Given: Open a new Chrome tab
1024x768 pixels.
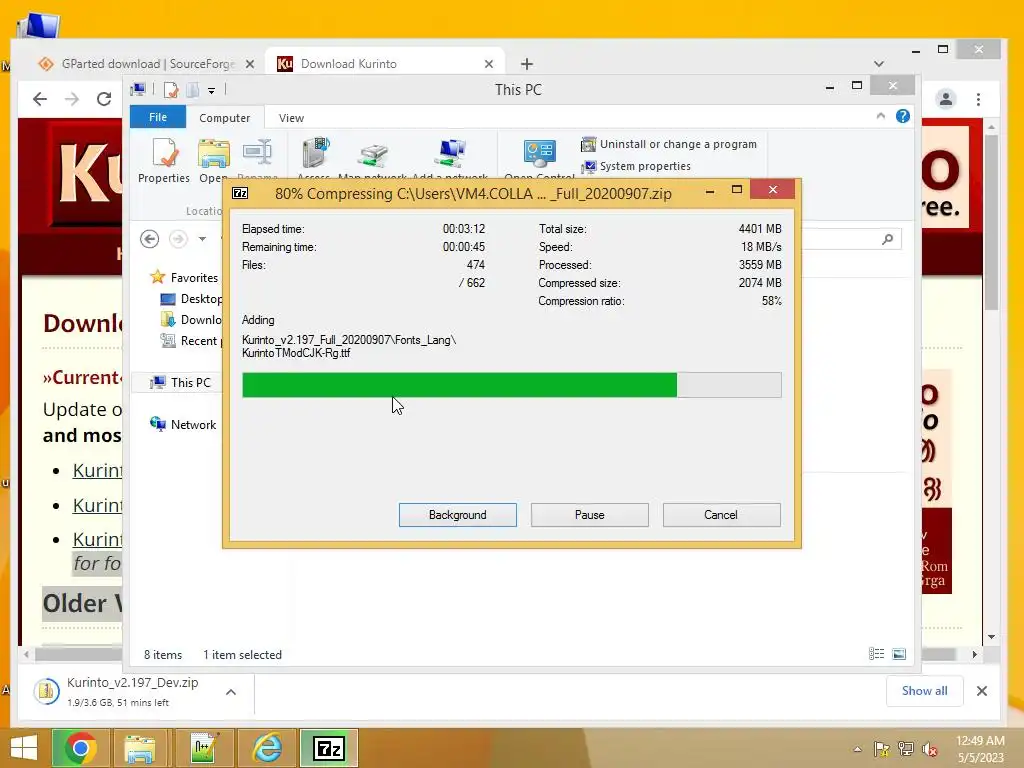Looking at the screenshot, I should (526, 64).
